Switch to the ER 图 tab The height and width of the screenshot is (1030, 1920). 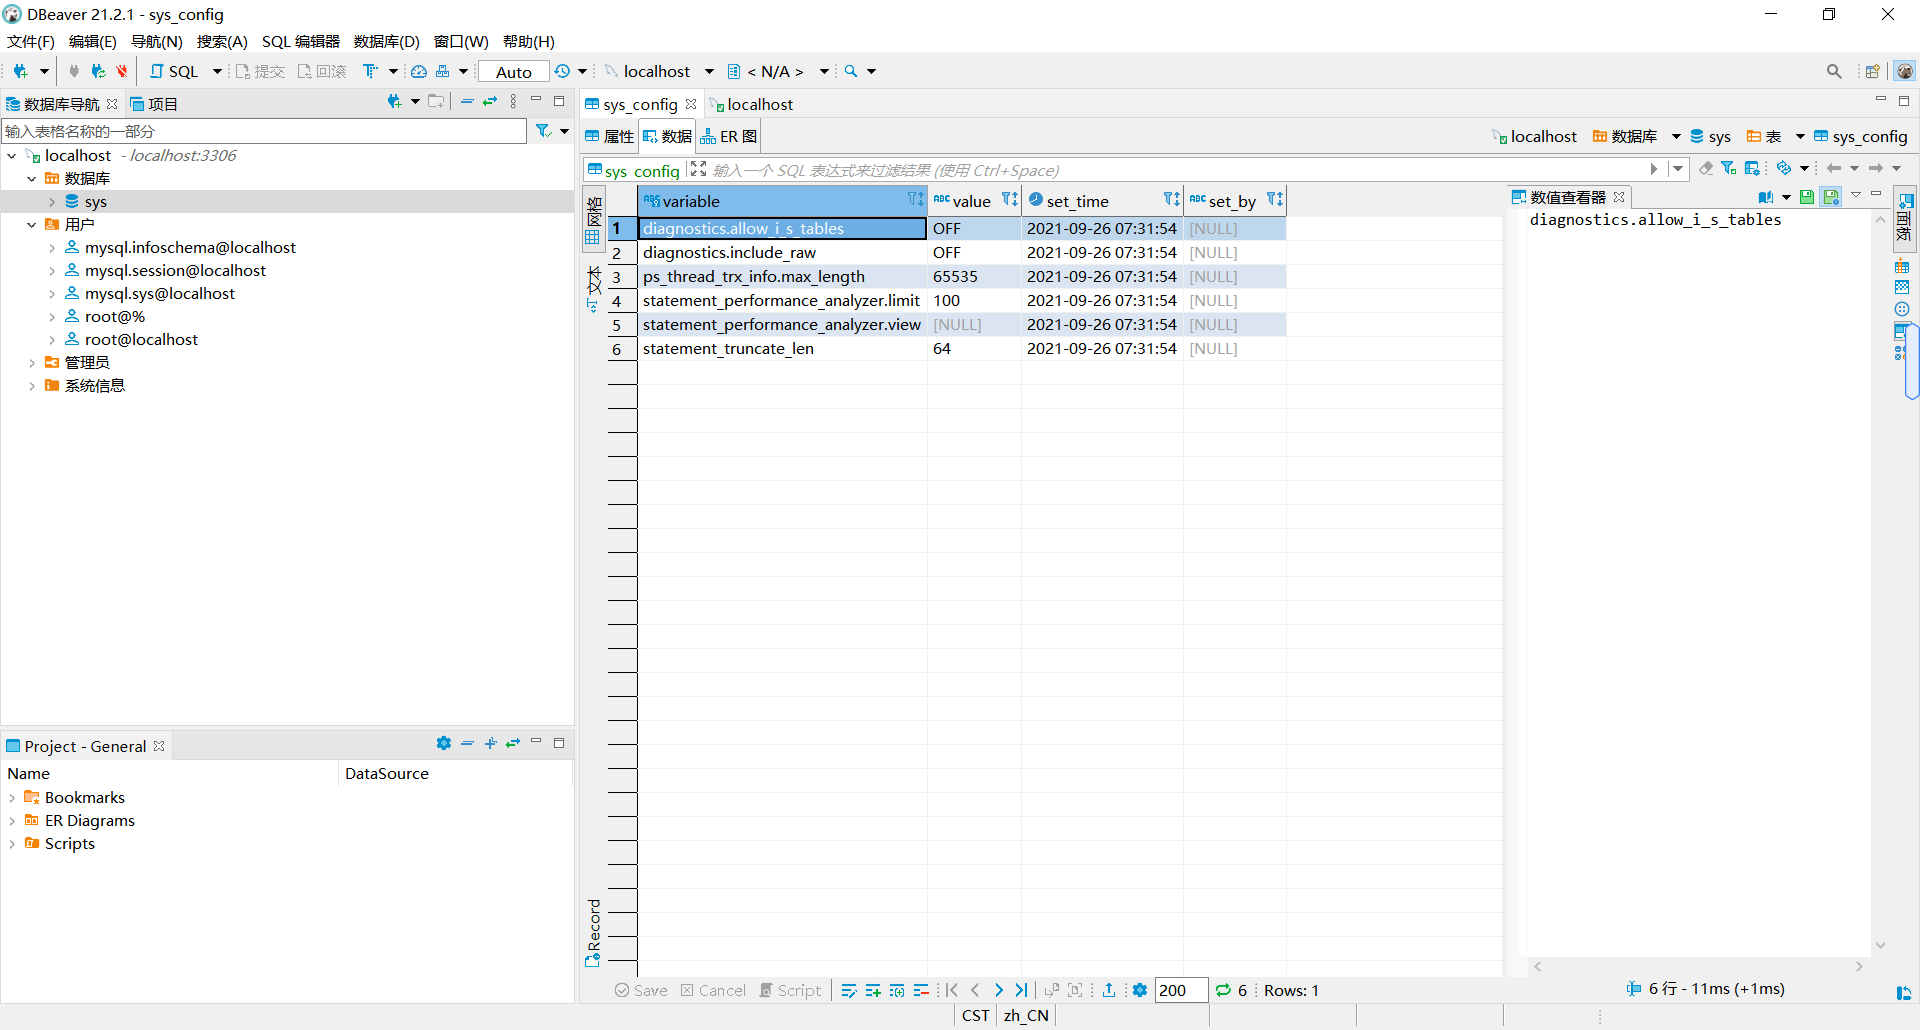[x=729, y=136]
